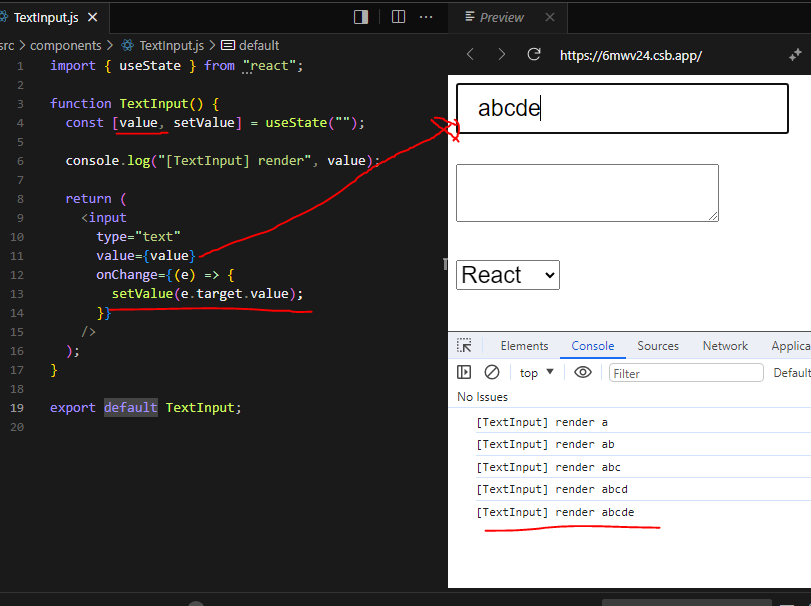Screen dimensions: 811x606
Task: Select the Console DevTools tab
Action: [593, 346]
